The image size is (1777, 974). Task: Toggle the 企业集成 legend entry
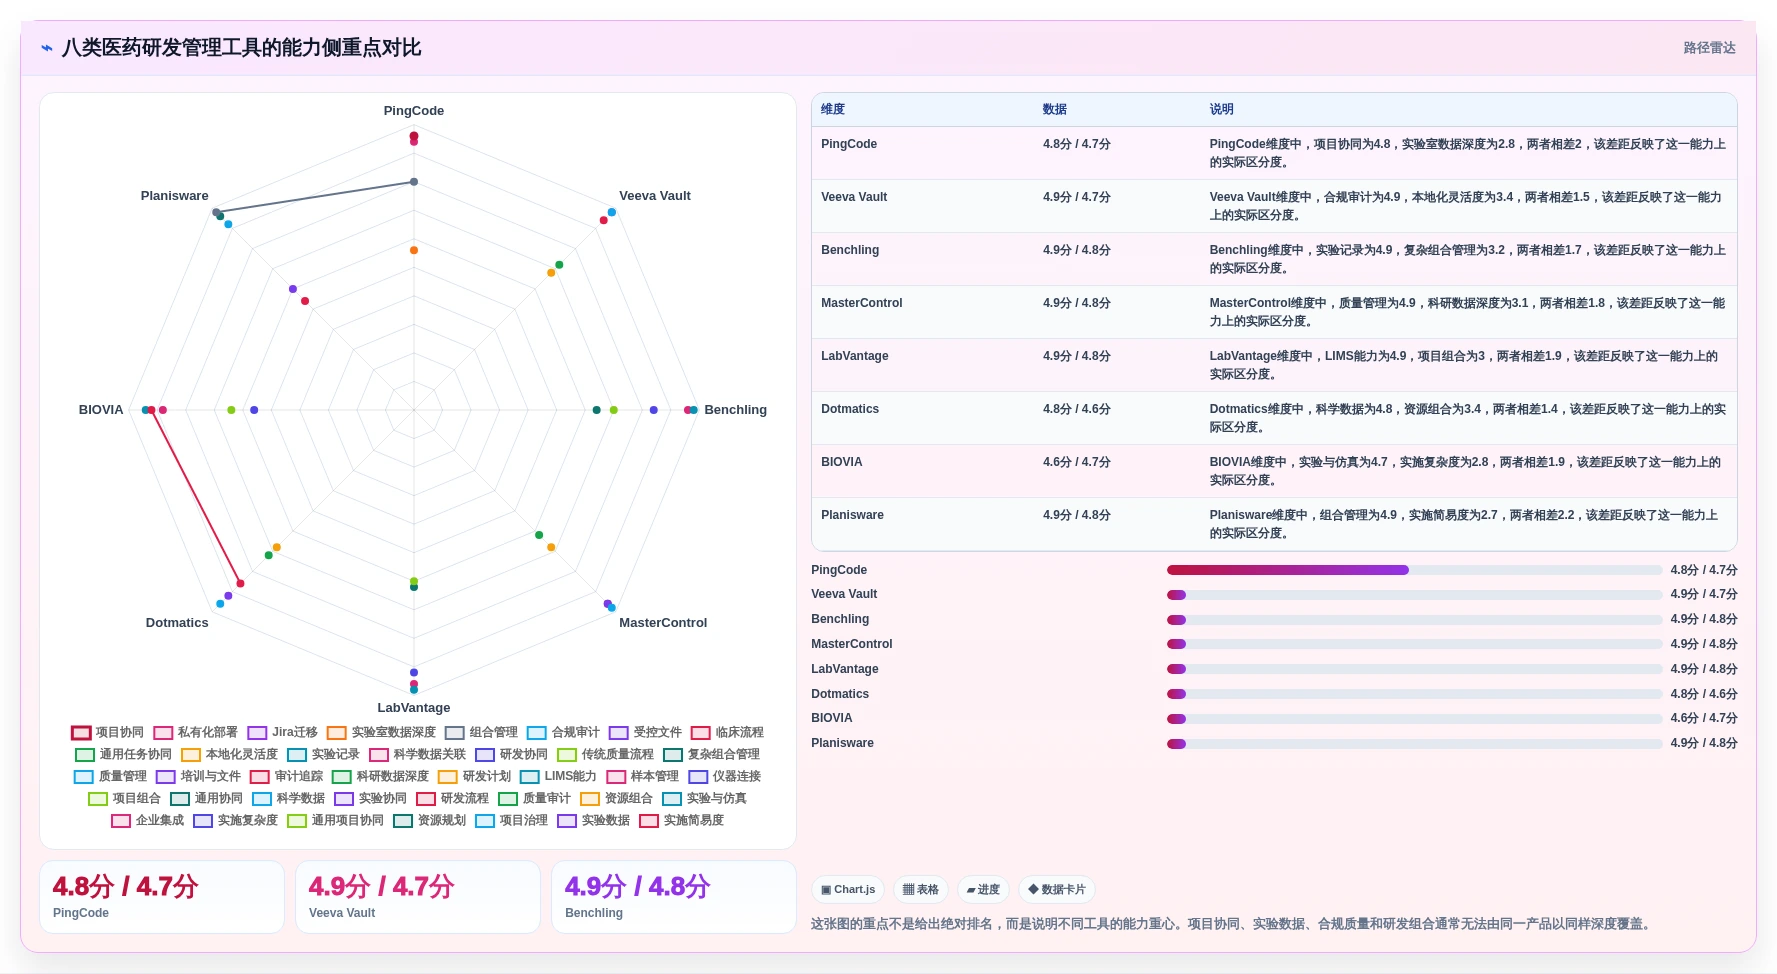click(x=148, y=821)
